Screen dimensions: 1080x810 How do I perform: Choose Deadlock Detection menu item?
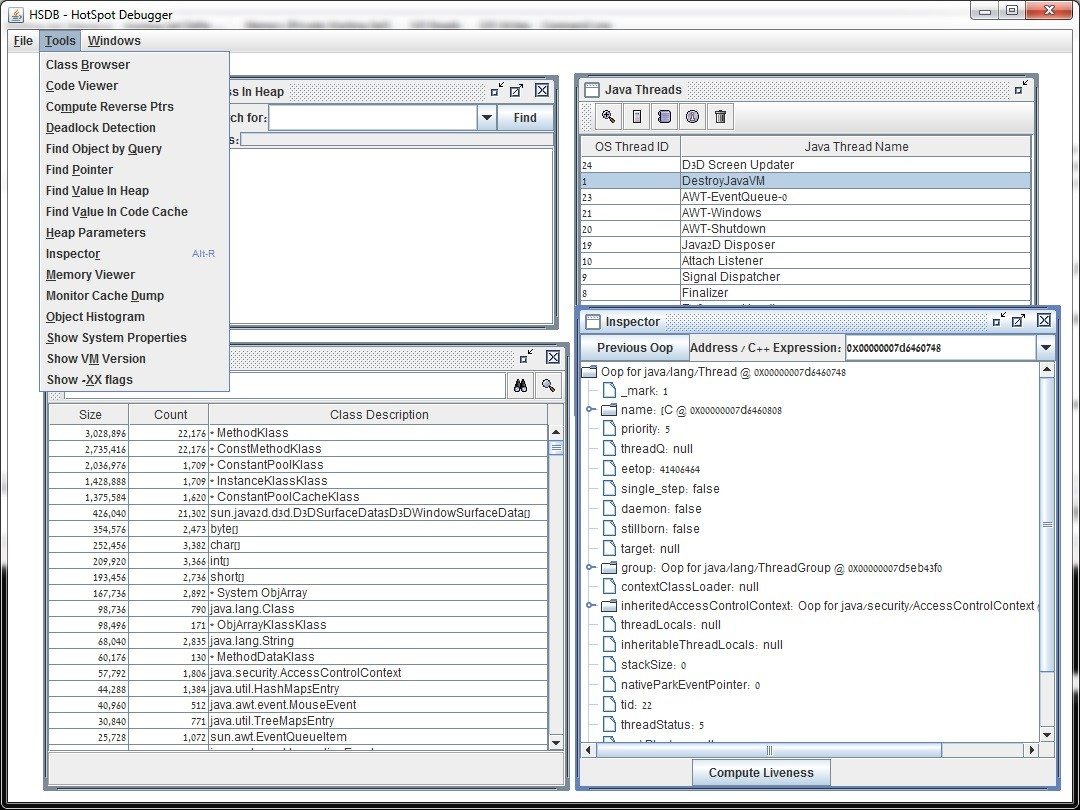click(x=134, y=127)
